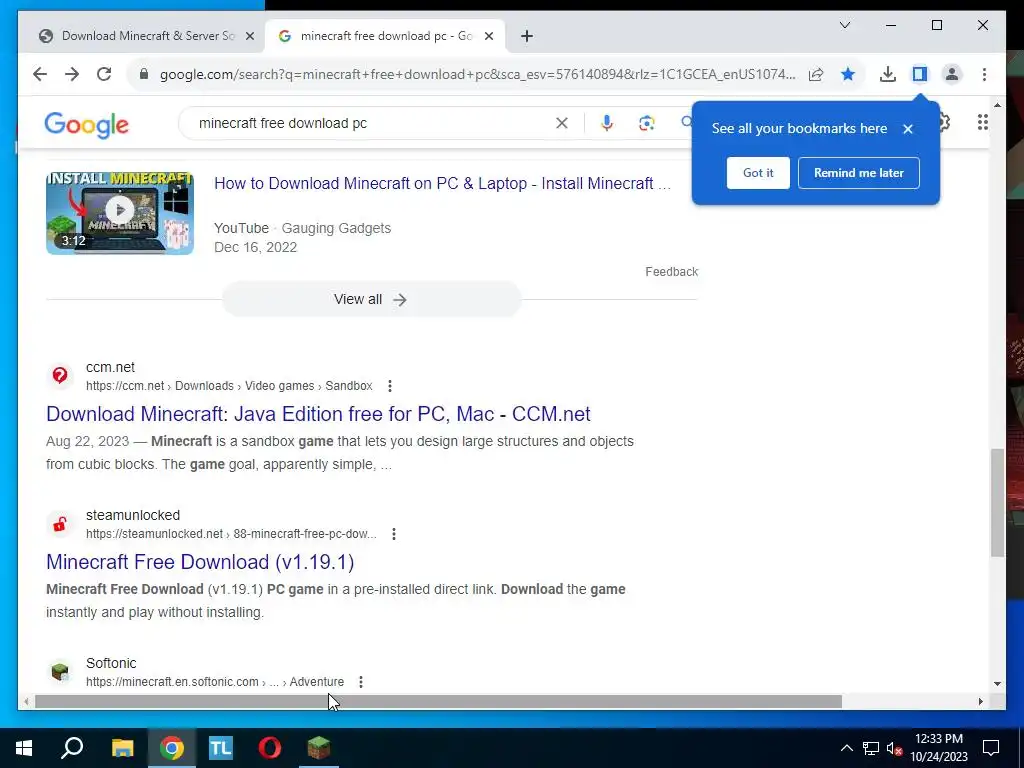Click the address bar URL
Screen dimensions: 1024x768
coord(477,74)
